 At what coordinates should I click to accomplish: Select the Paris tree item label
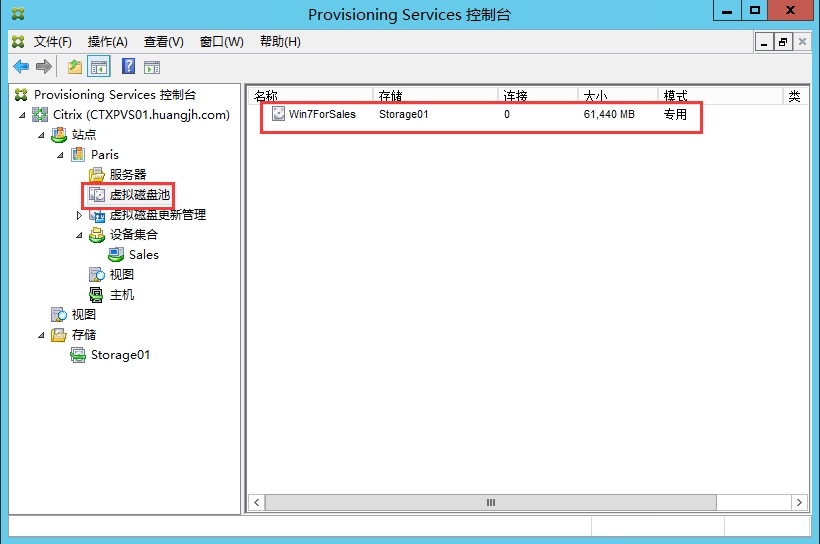click(105, 154)
